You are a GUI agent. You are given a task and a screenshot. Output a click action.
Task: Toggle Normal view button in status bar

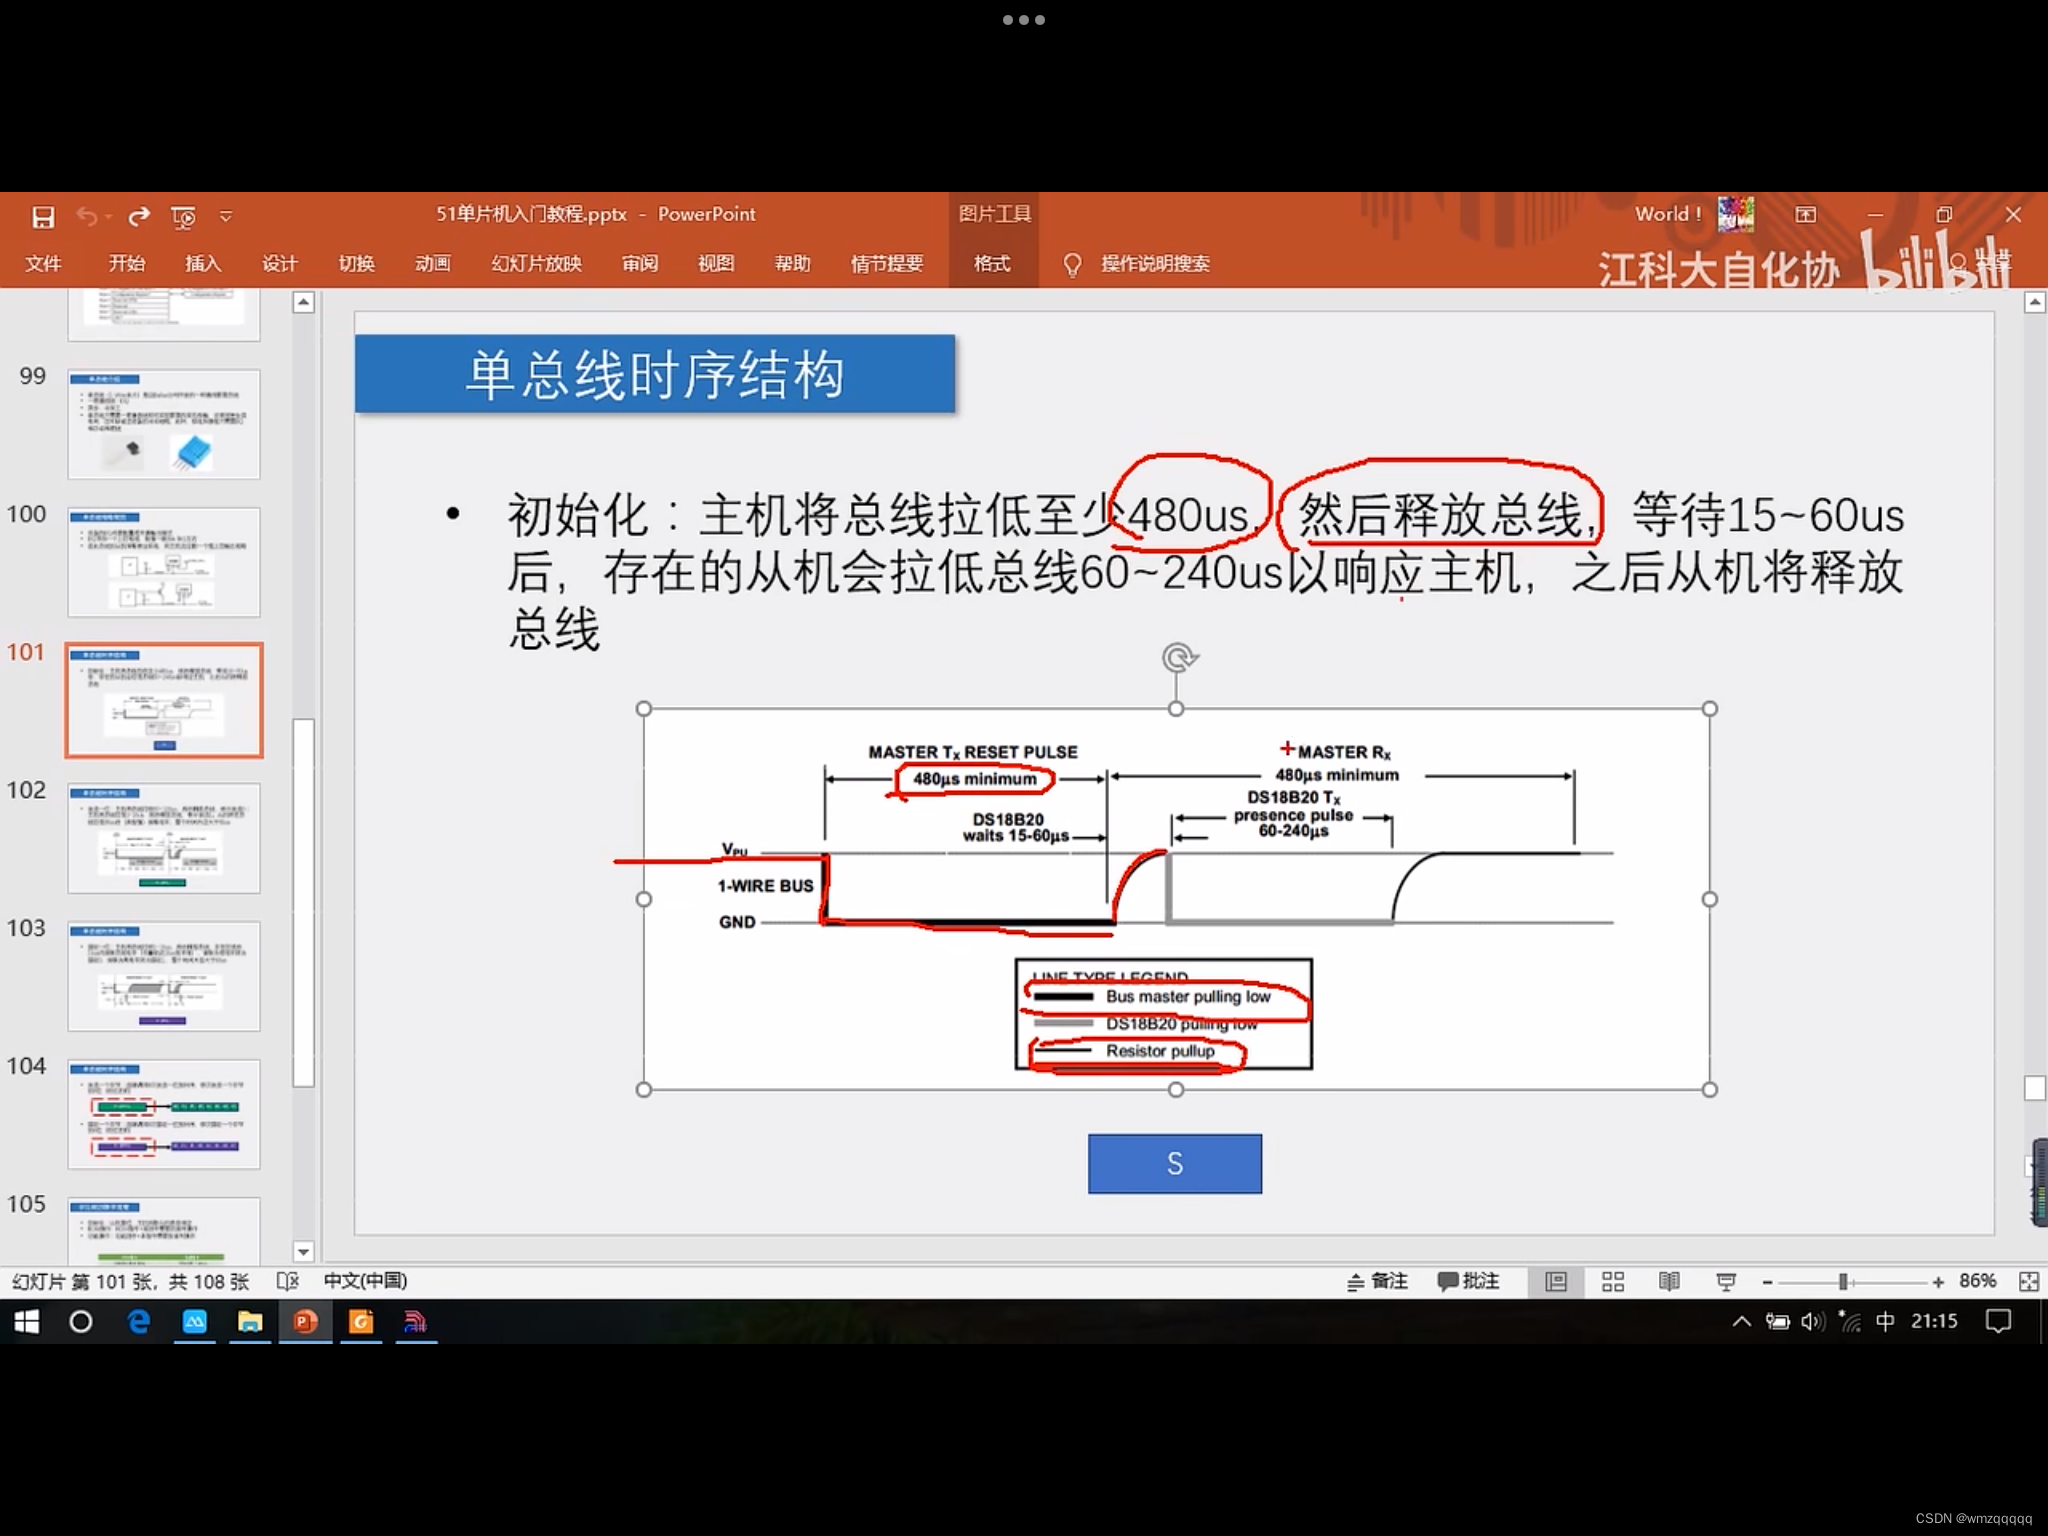tap(1555, 1281)
